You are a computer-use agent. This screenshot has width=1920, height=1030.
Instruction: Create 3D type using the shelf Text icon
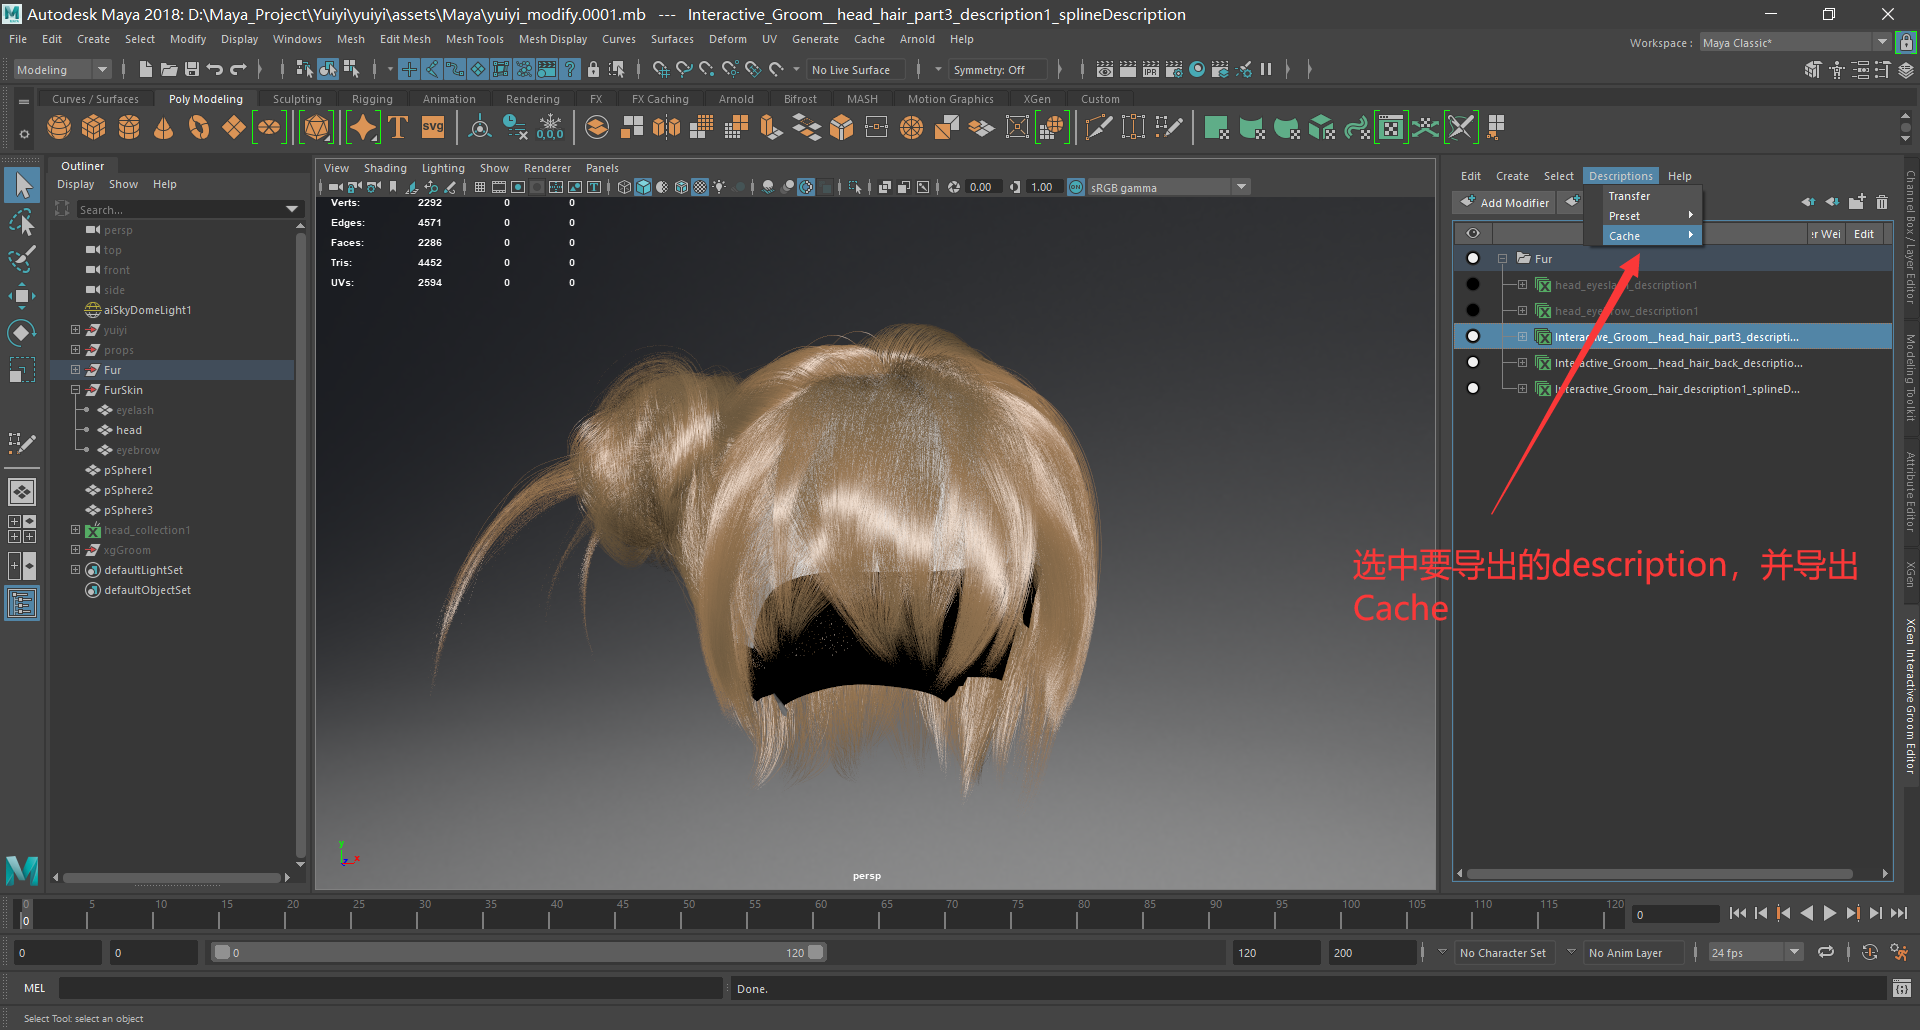pos(397,127)
